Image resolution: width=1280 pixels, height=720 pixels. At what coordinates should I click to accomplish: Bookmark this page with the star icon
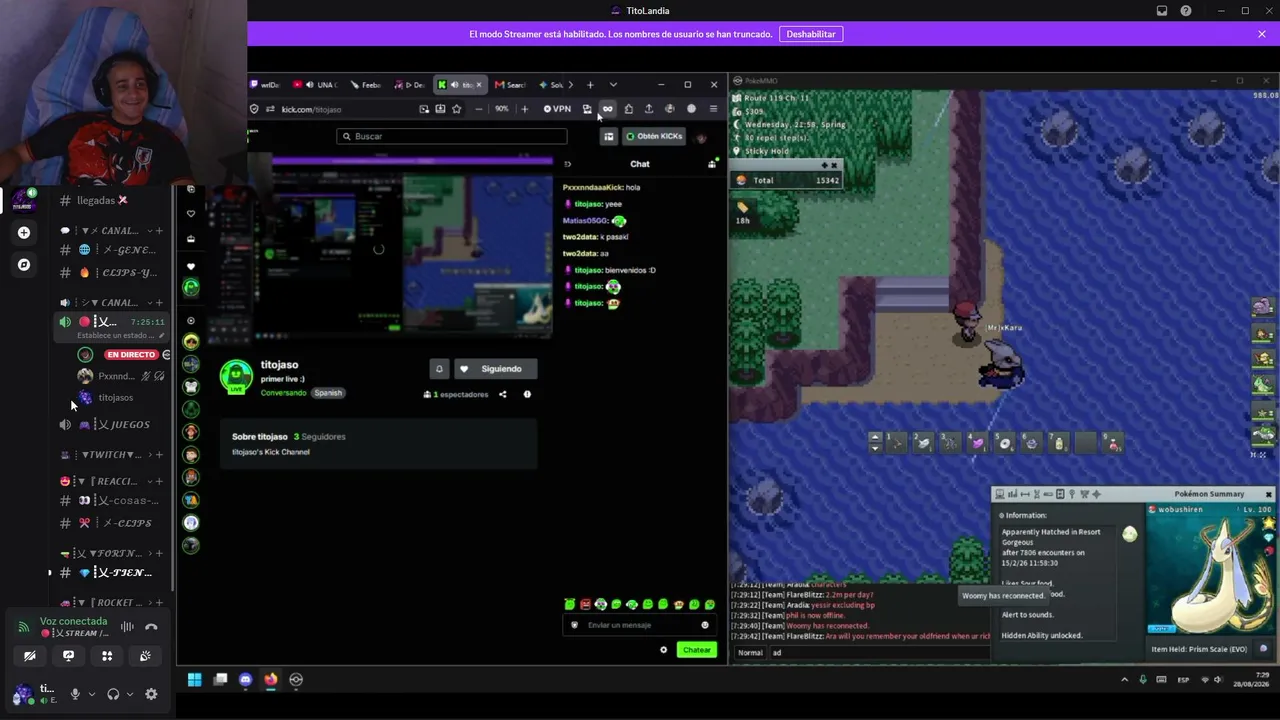(457, 109)
